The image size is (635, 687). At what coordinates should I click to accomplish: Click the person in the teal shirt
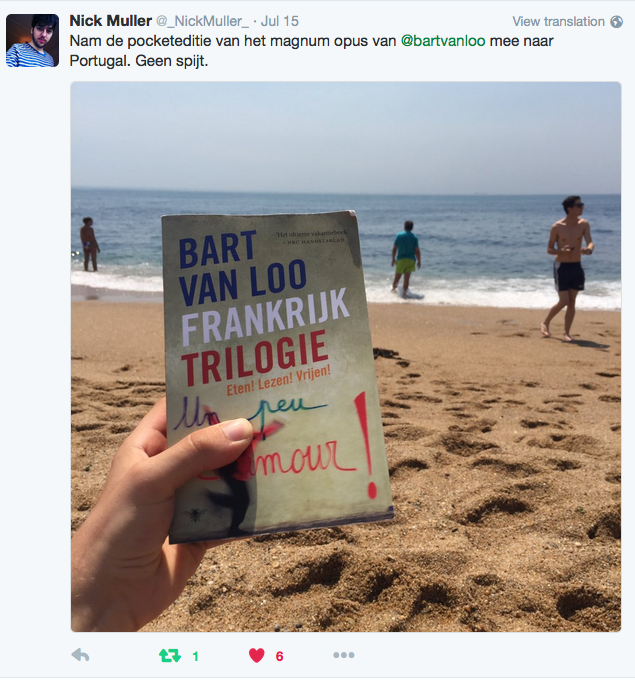click(406, 257)
